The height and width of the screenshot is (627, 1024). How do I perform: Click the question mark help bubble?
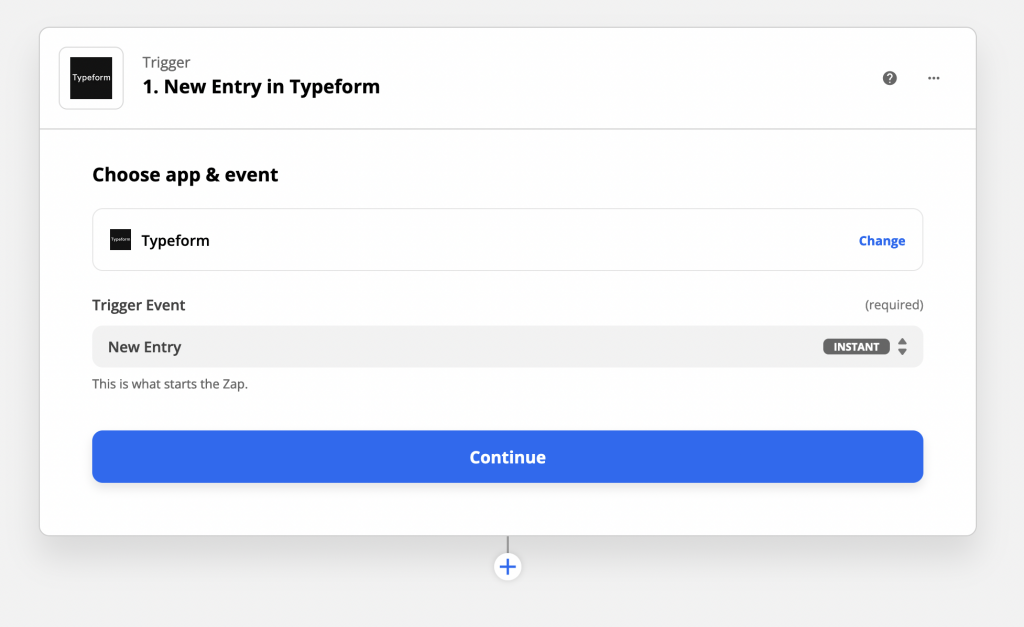pyautogui.click(x=889, y=77)
